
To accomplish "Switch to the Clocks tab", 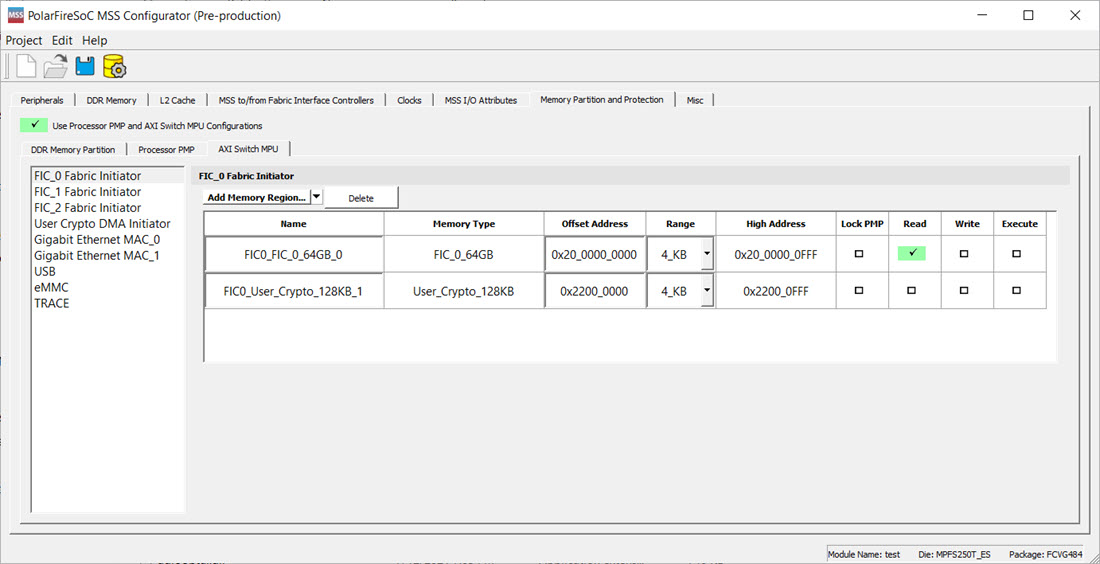I will coord(409,100).
